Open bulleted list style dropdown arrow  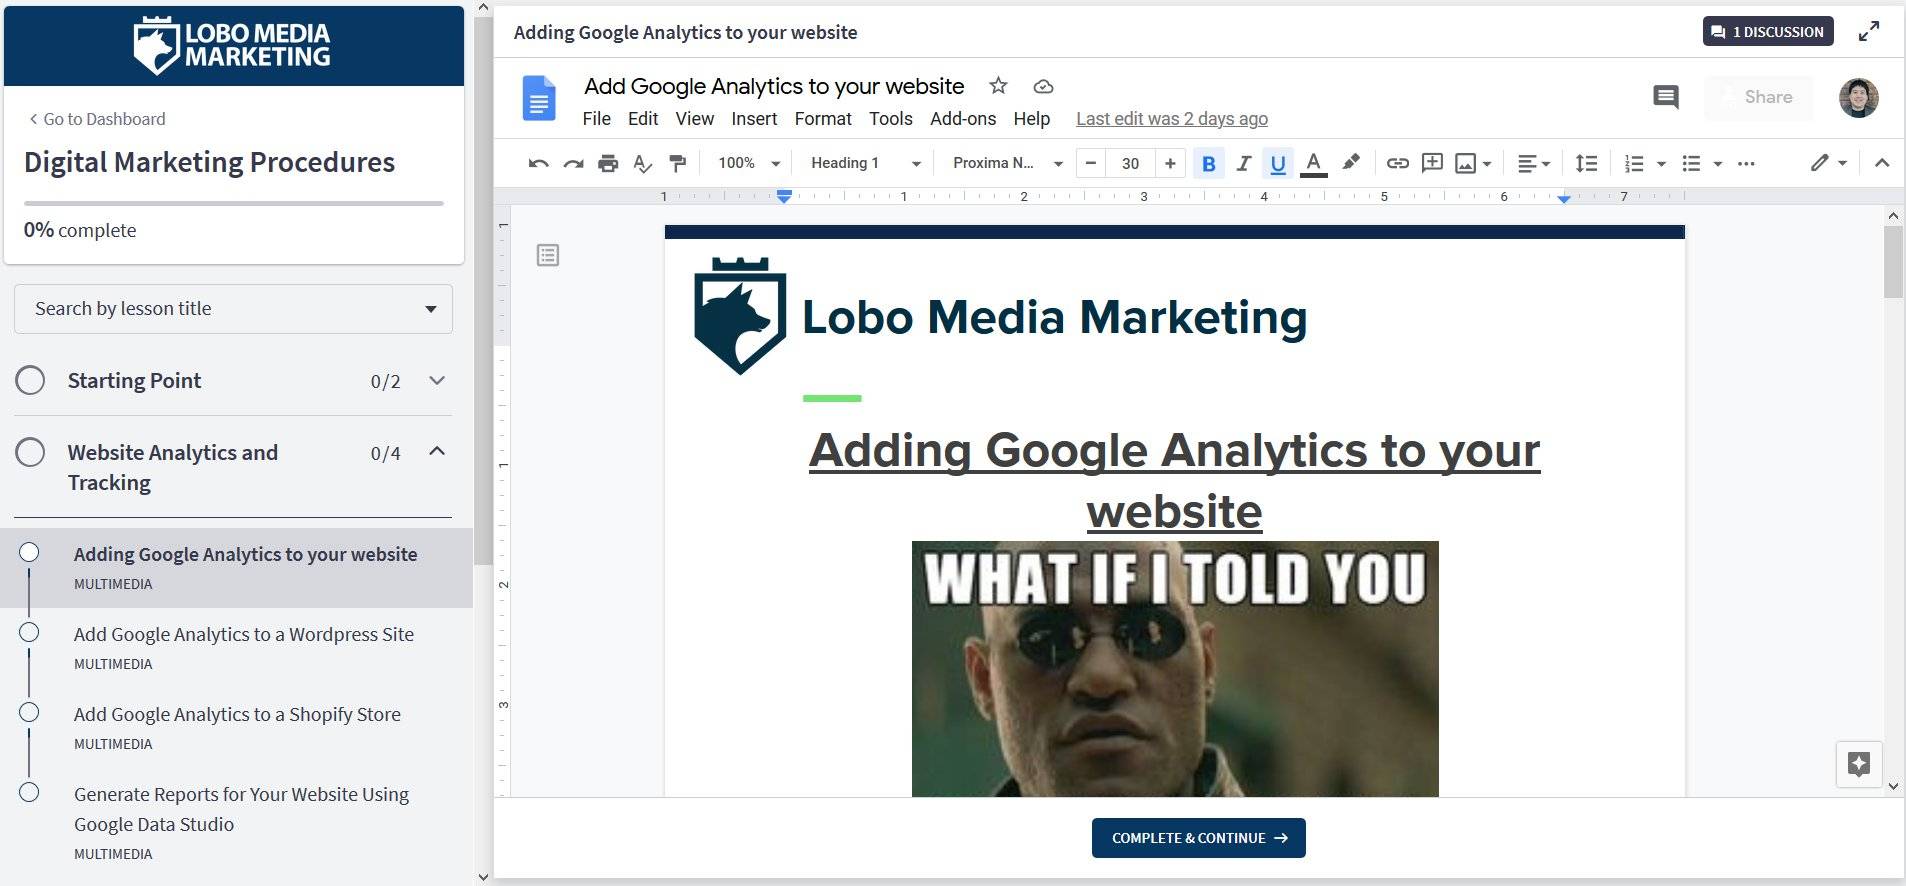point(1718,163)
